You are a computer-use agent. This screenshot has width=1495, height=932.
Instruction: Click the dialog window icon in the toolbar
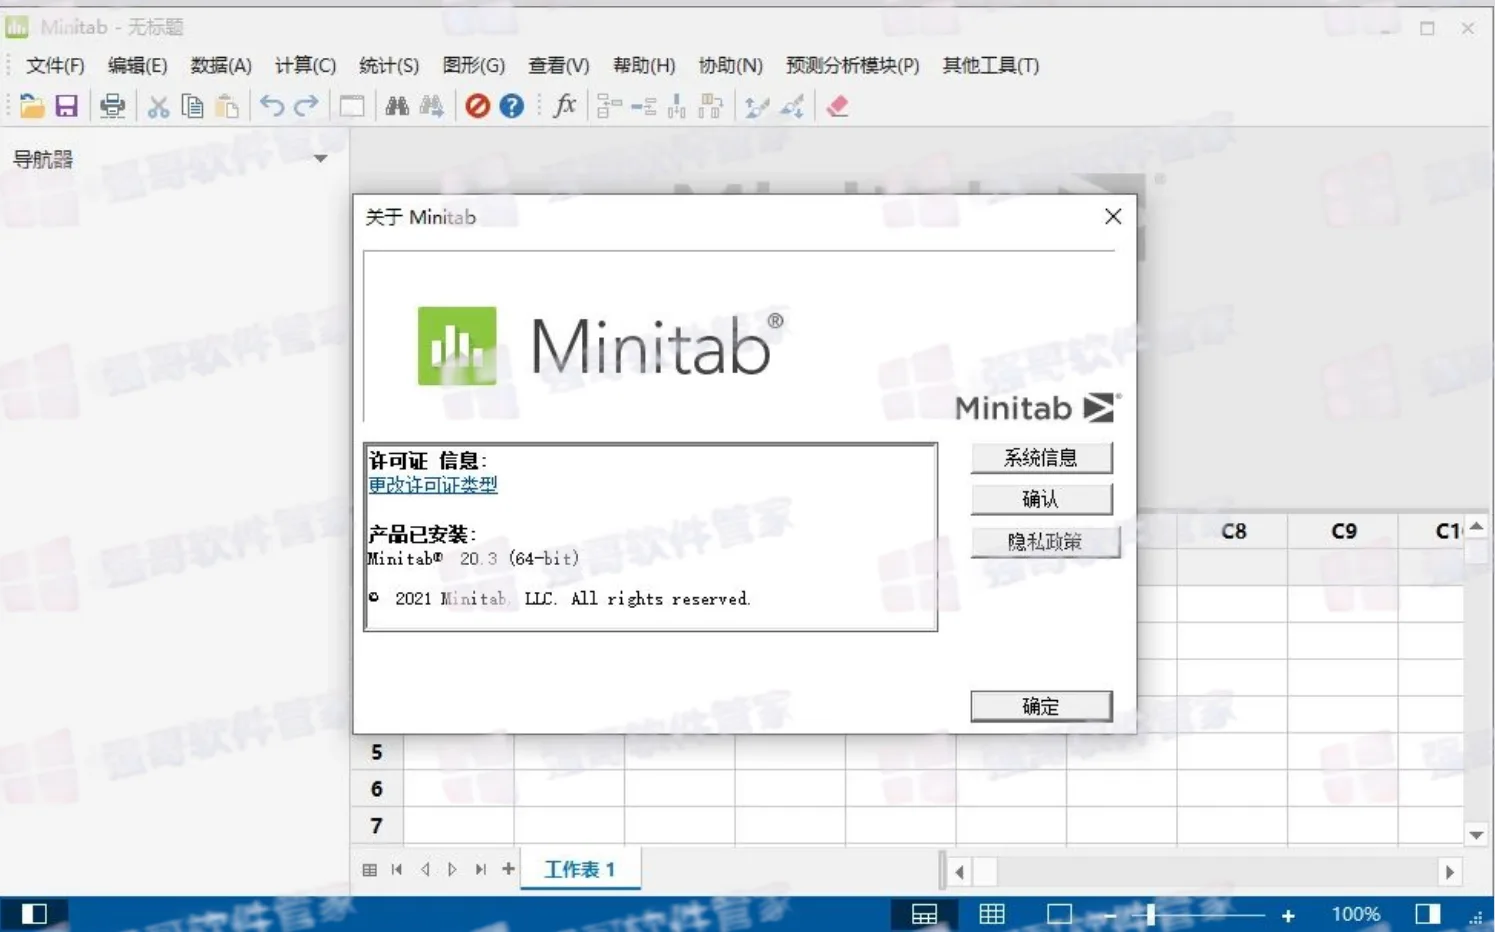351,106
